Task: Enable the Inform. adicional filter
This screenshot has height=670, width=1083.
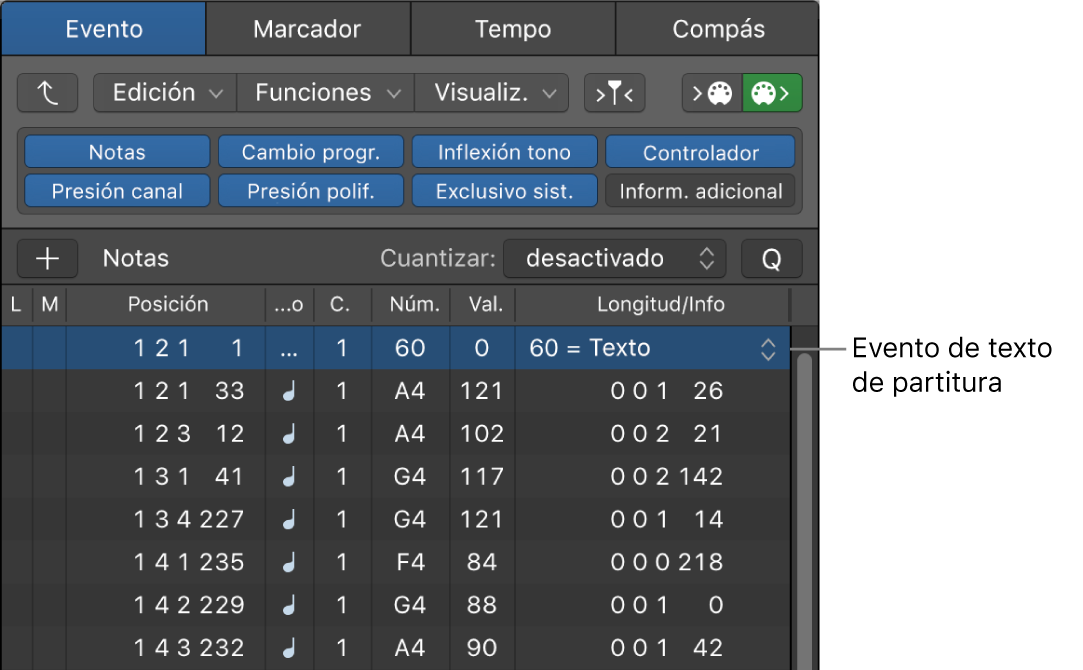Action: click(700, 191)
